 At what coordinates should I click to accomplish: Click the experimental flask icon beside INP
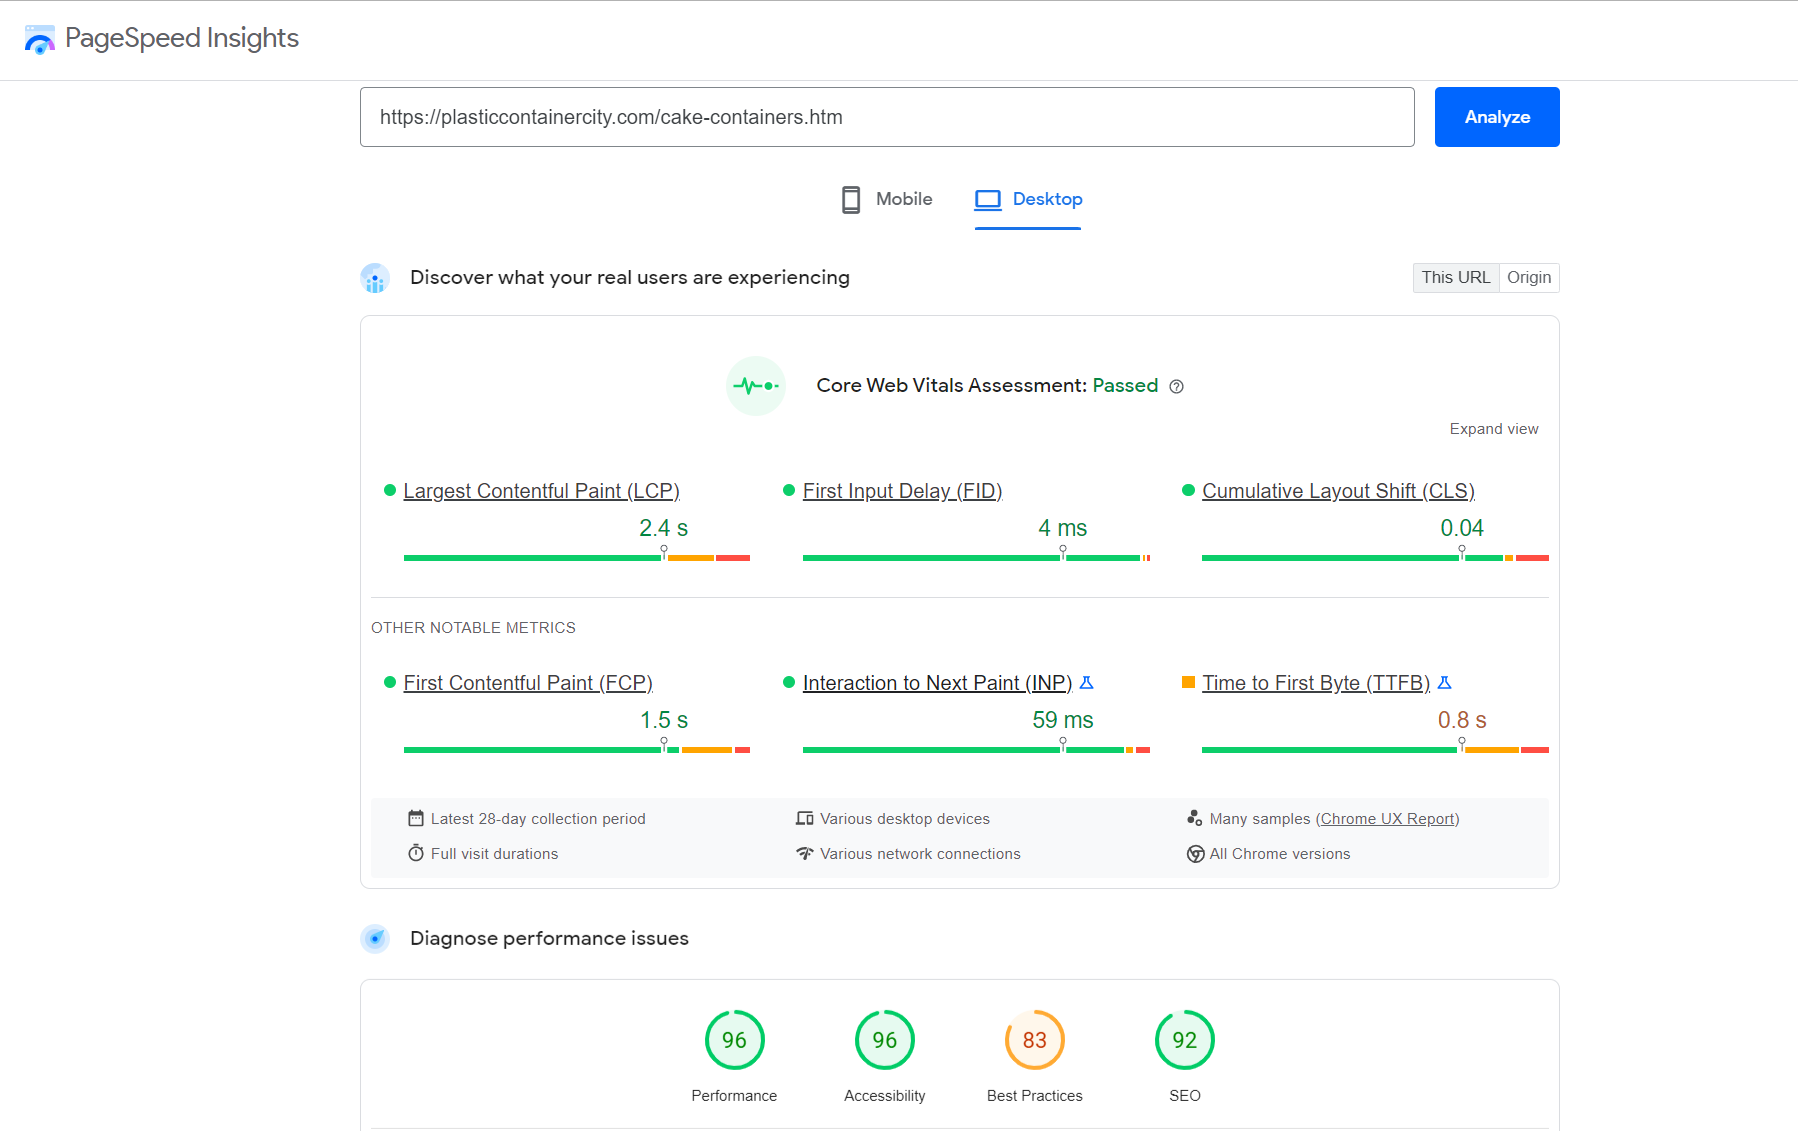[1087, 683]
